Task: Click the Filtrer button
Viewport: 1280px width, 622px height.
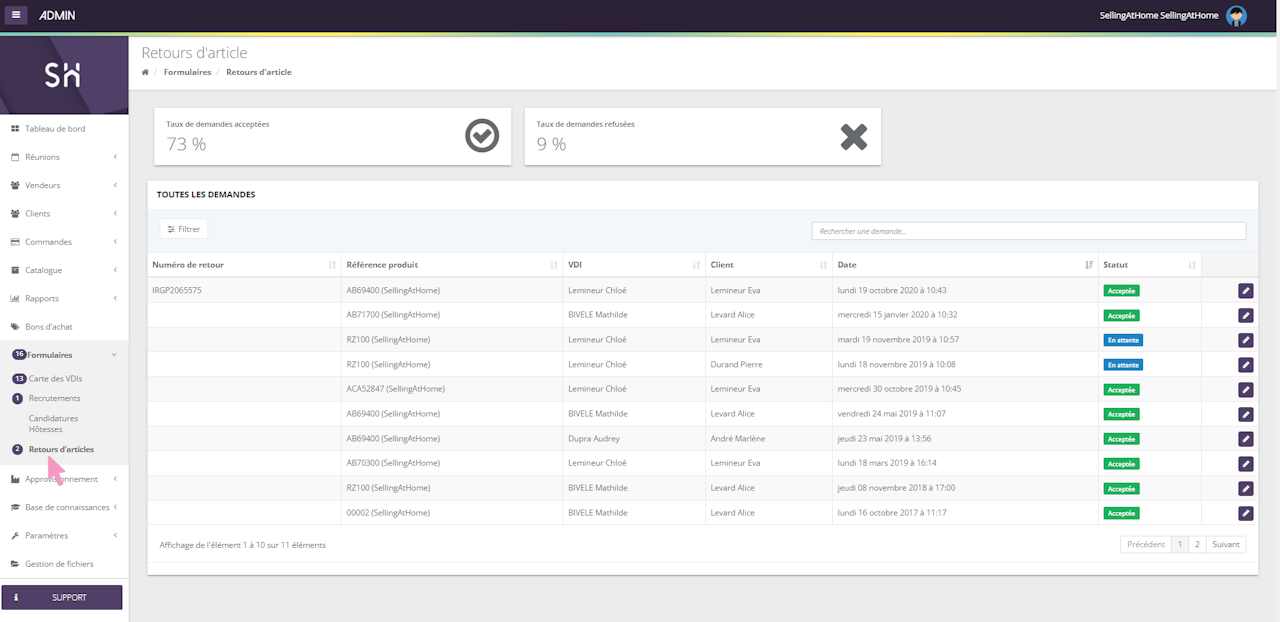Action: pyautogui.click(x=184, y=229)
